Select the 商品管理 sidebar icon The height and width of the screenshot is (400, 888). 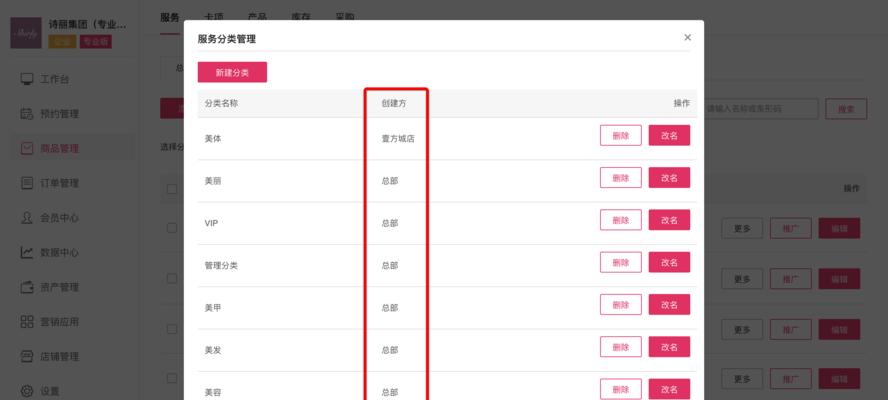pyautogui.click(x=27, y=148)
